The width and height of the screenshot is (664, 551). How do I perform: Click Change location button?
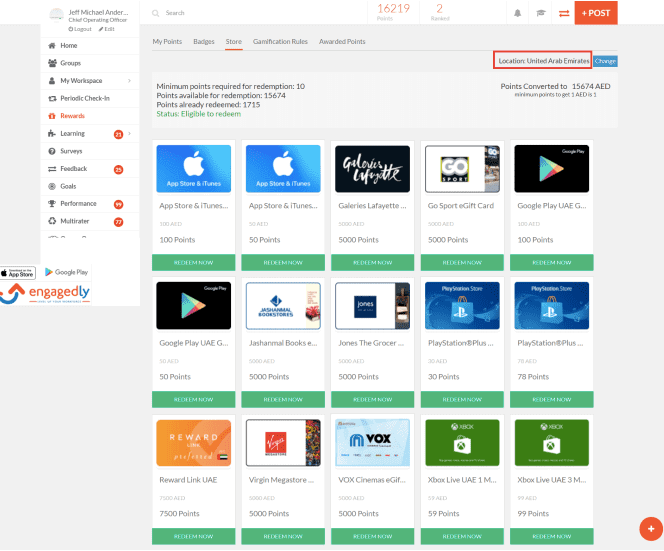point(605,61)
